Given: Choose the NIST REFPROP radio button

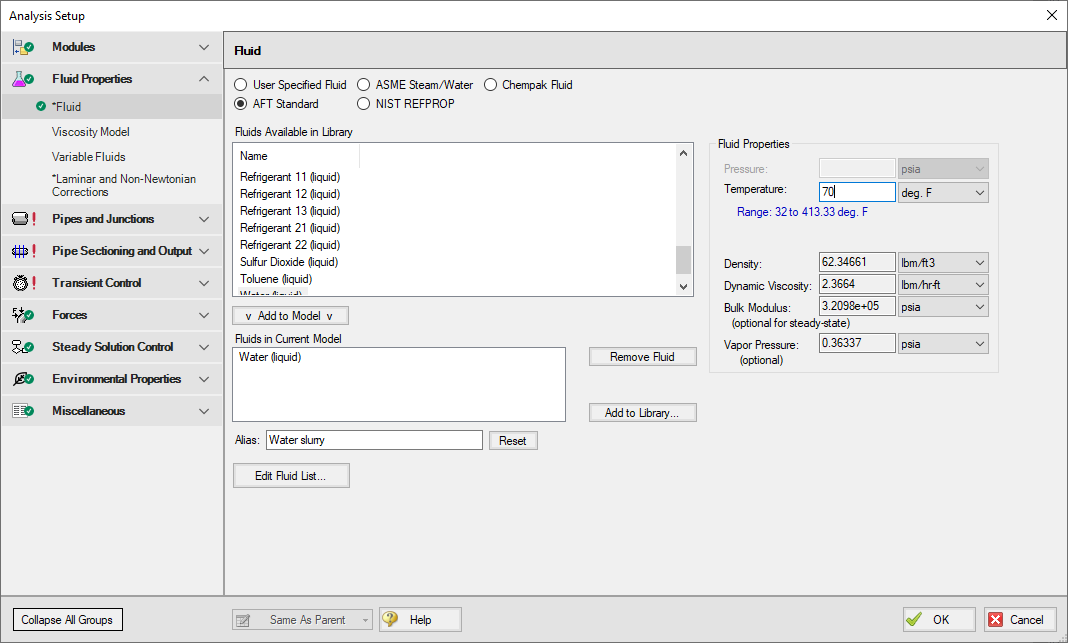Looking at the screenshot, I should click(x=364, y=104).
